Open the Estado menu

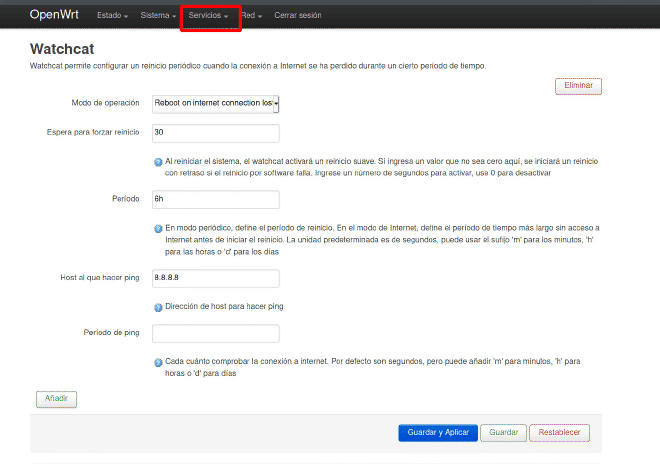pyautogui.click(x=112, y=16)
